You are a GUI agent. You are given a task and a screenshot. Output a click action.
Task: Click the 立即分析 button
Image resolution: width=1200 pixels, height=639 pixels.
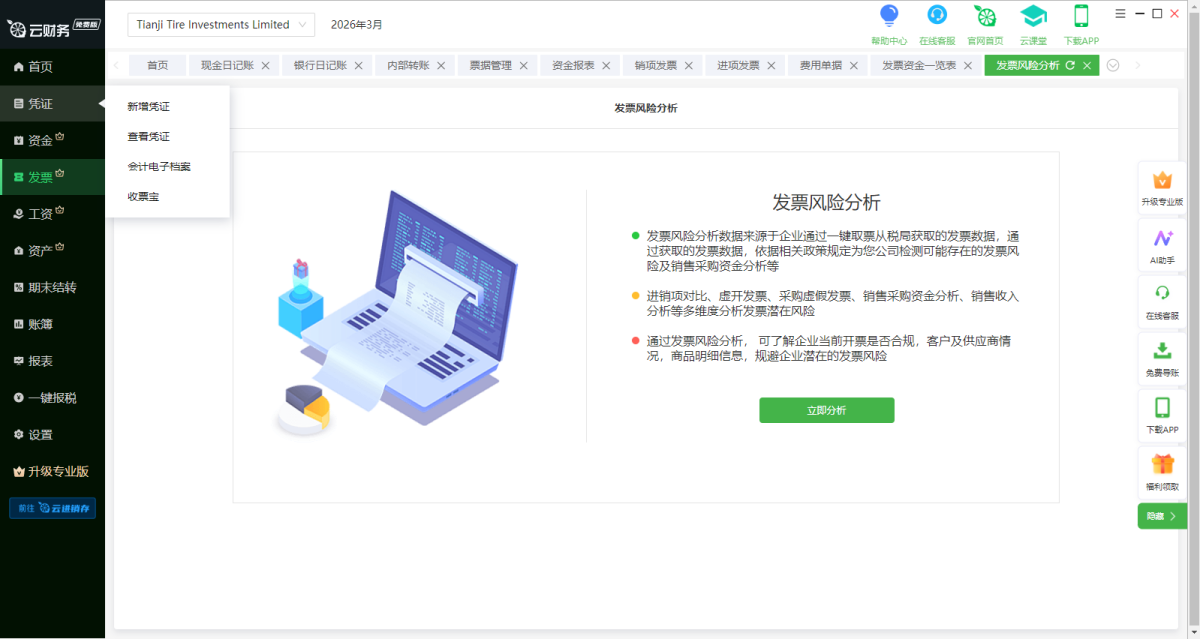(x=826, y=410)
